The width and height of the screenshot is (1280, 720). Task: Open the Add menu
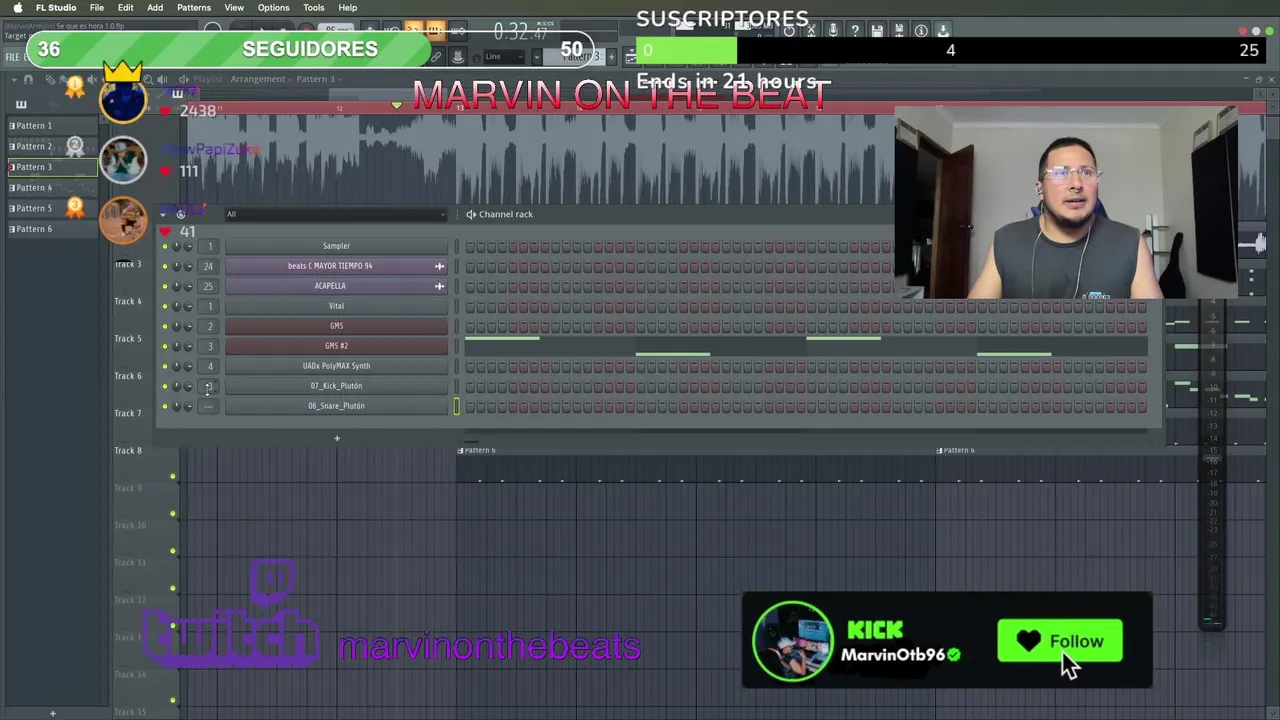pyautogui.click(x=155, y=8)
